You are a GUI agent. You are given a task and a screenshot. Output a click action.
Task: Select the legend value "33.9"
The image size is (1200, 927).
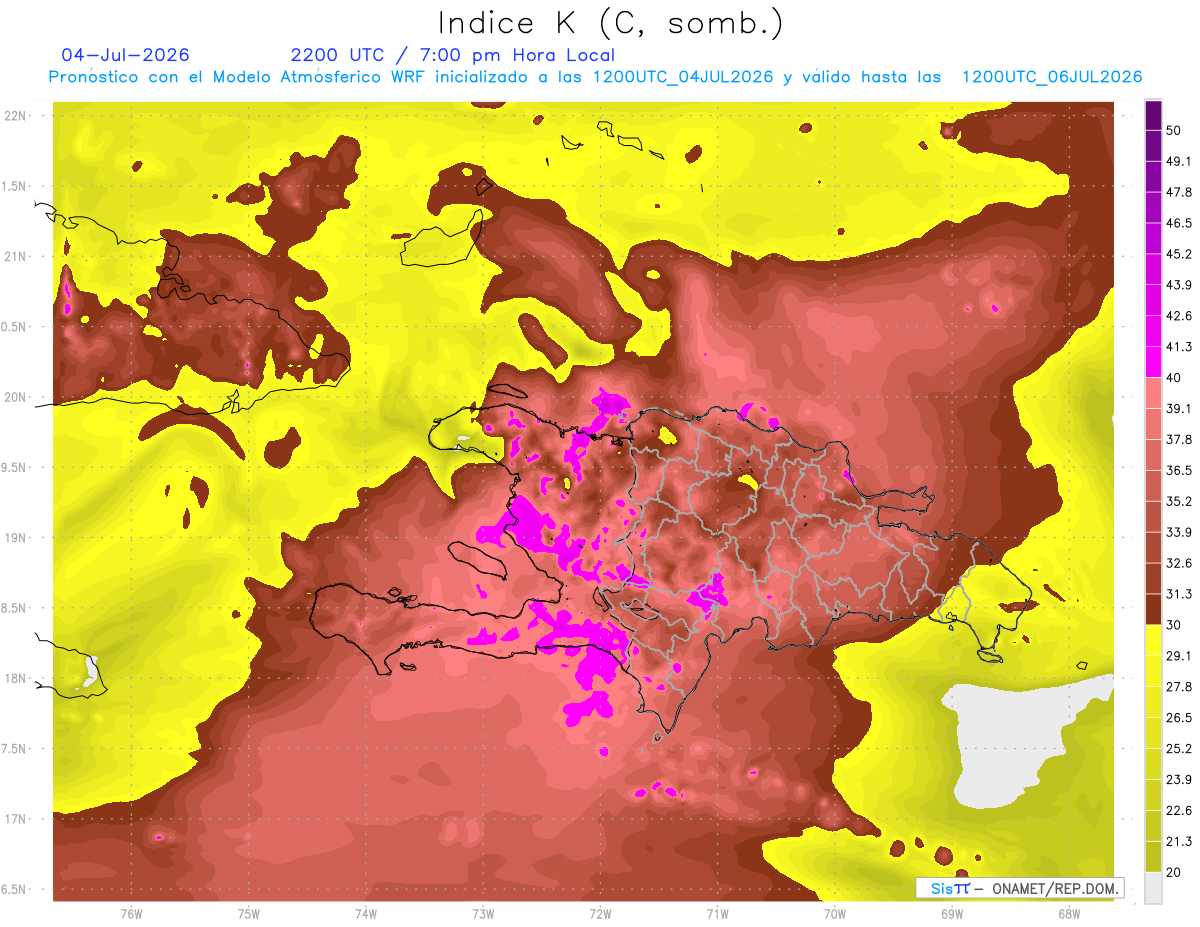coord(1178,532)
